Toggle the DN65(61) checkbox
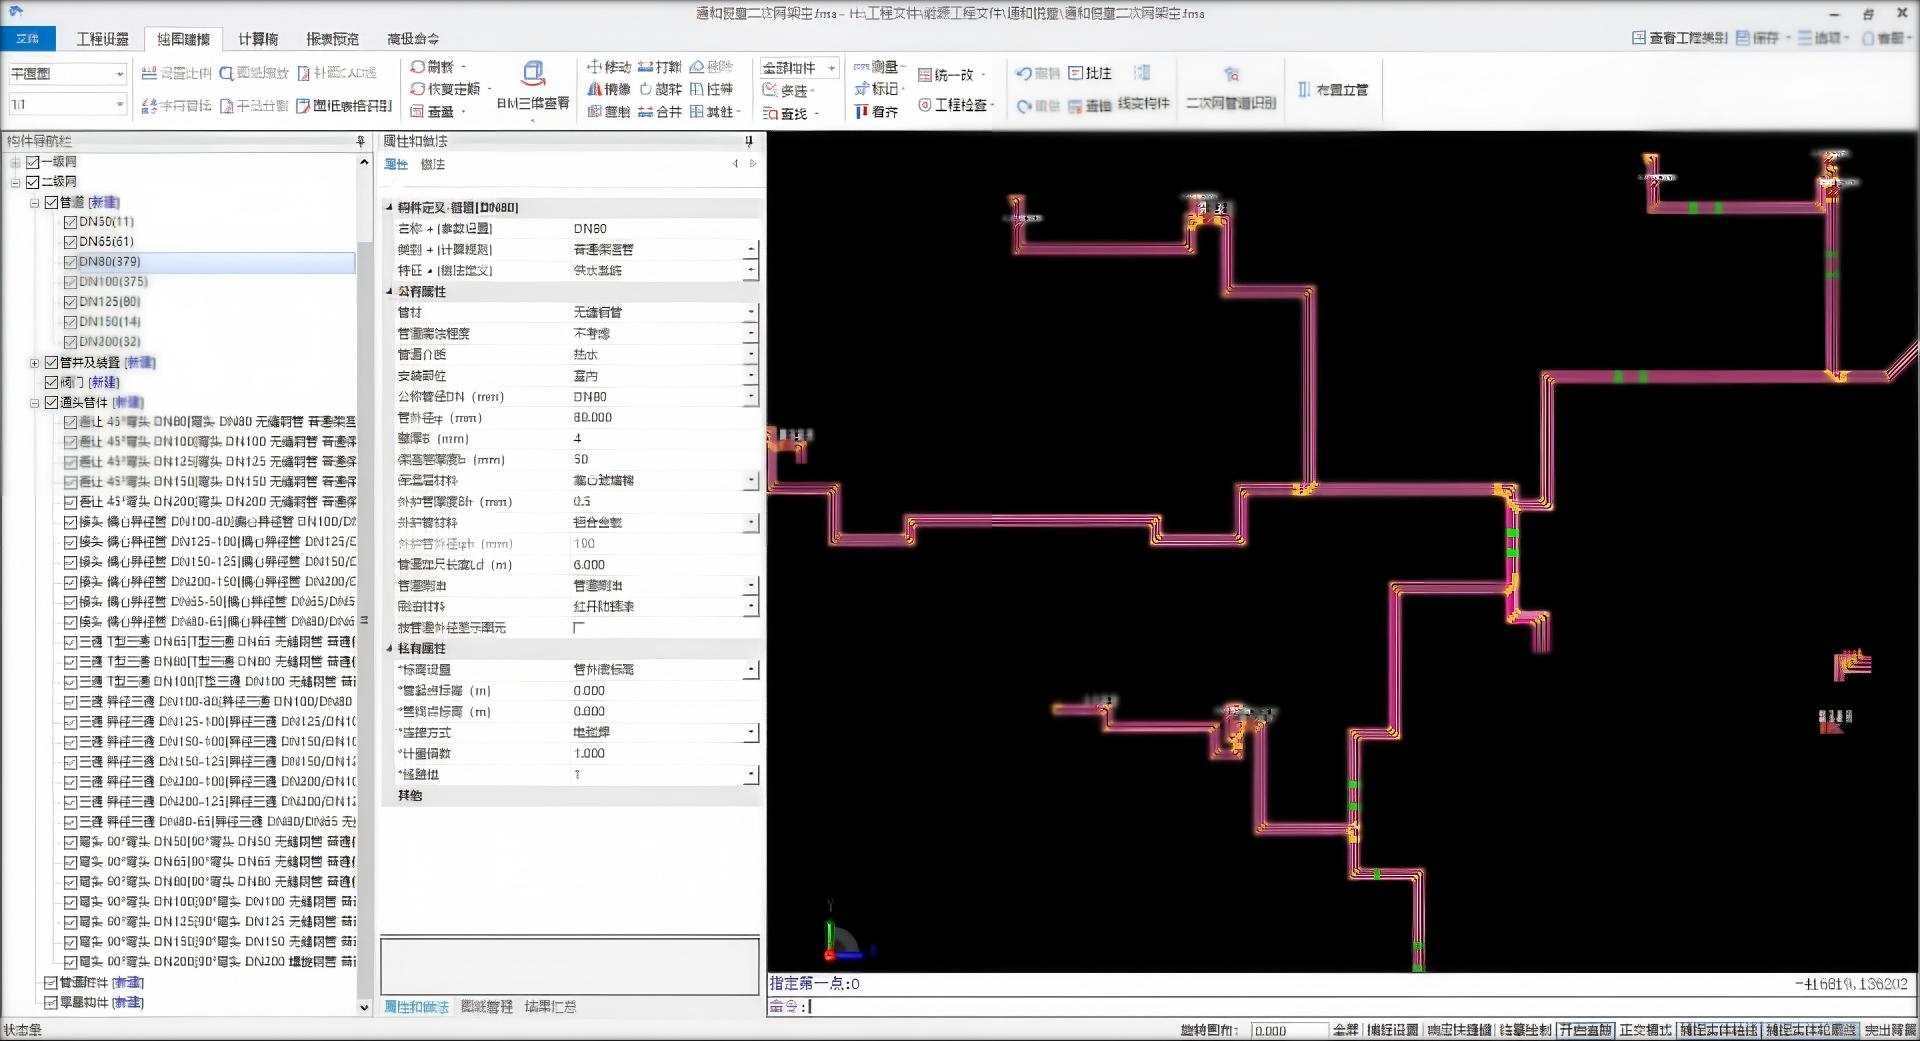The image size is (1920, 1041). click(x=70, y=242)
